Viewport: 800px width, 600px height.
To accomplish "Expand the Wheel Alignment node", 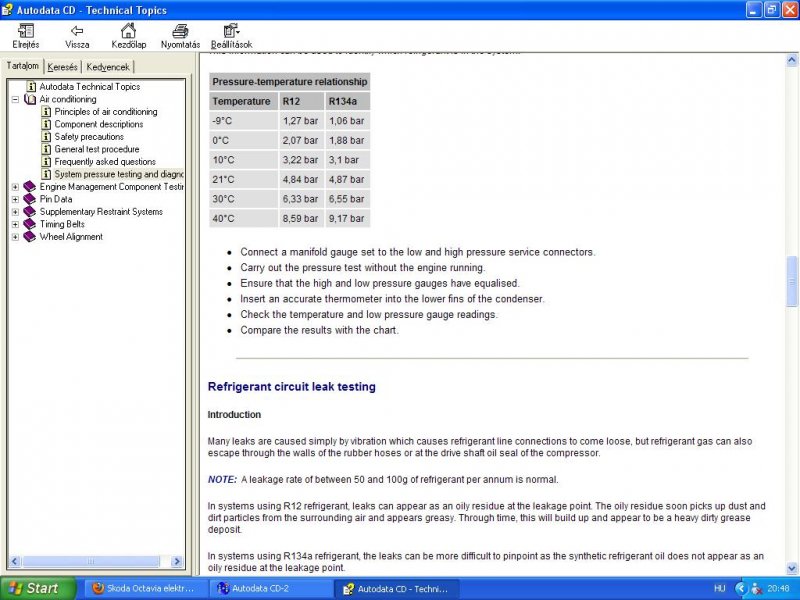I will [x=15, y=237].
